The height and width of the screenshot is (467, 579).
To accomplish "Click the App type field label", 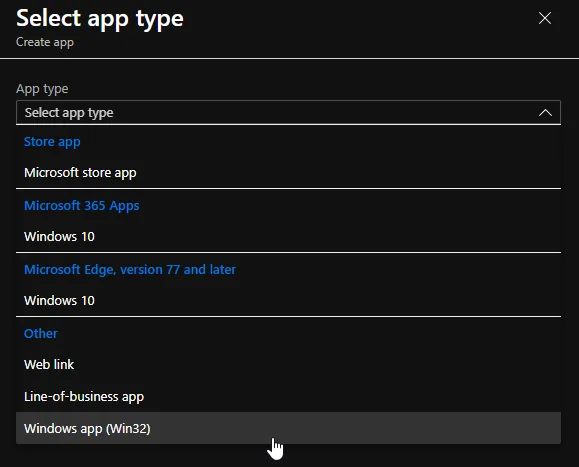I will pyautogui.click(x=42, y=89).
